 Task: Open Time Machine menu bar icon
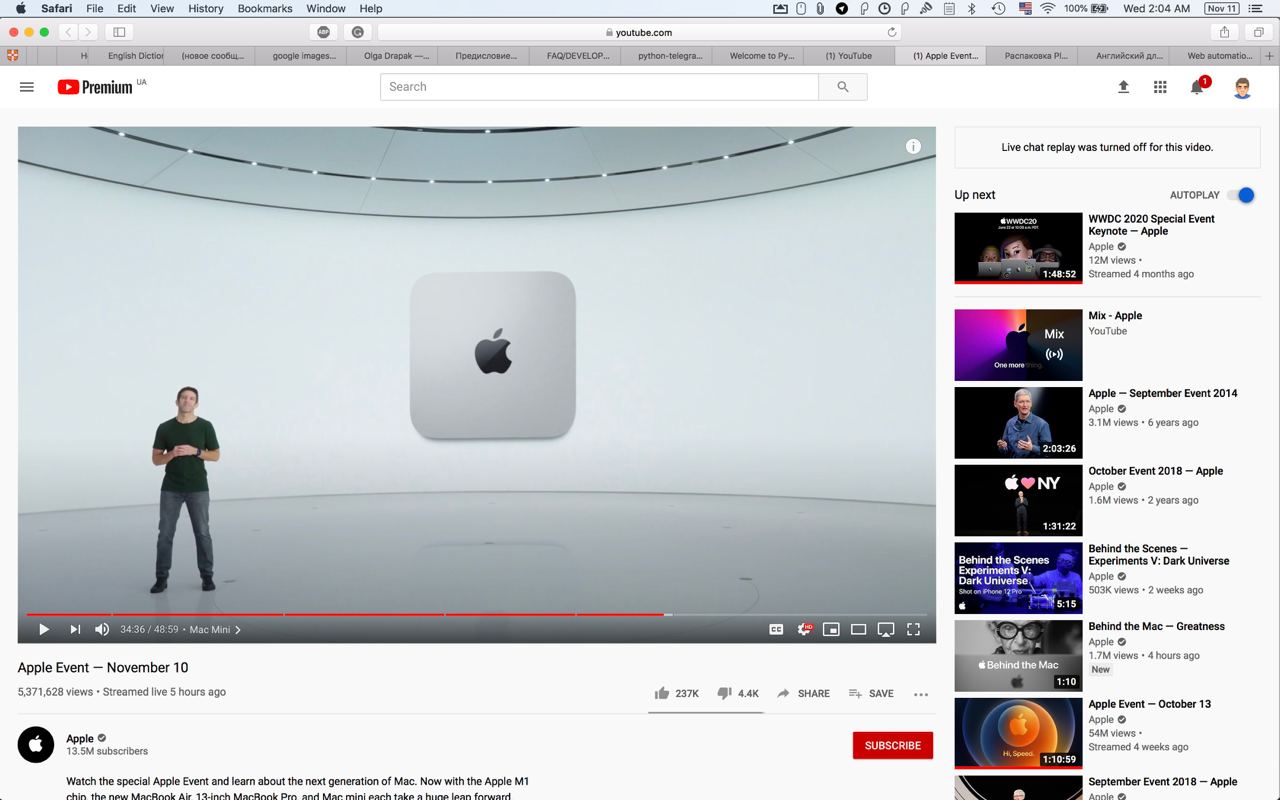[998, 8]
